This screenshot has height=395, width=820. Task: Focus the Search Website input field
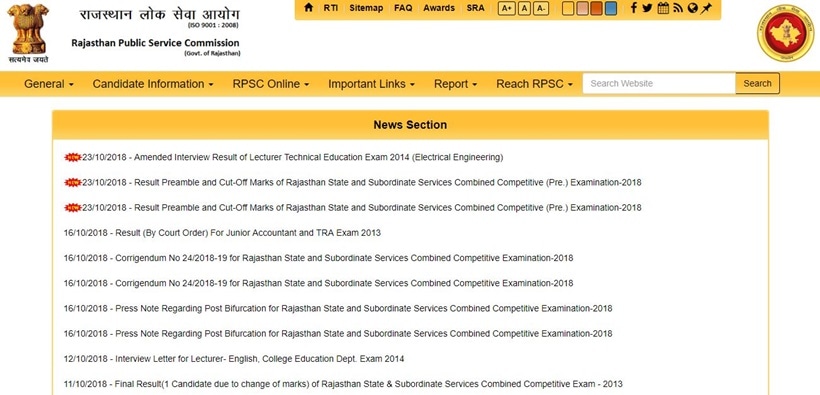[659, 83]
